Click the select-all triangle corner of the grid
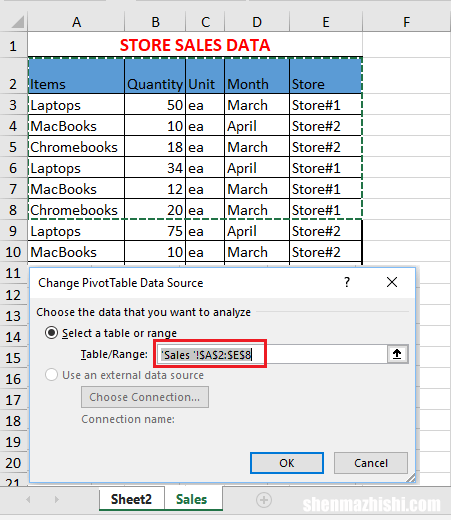 17,22
